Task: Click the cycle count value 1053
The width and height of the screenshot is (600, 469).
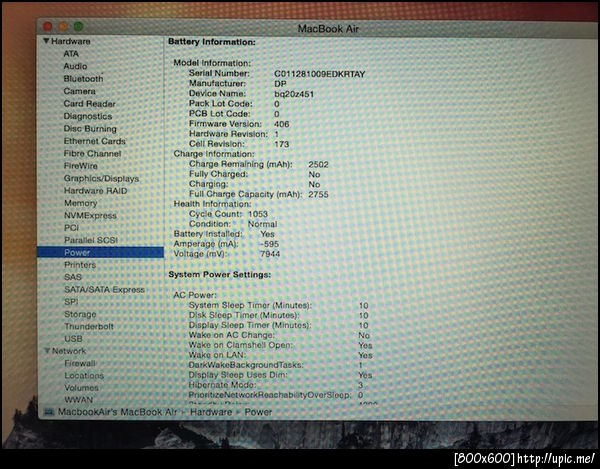Action: [258, 214]
